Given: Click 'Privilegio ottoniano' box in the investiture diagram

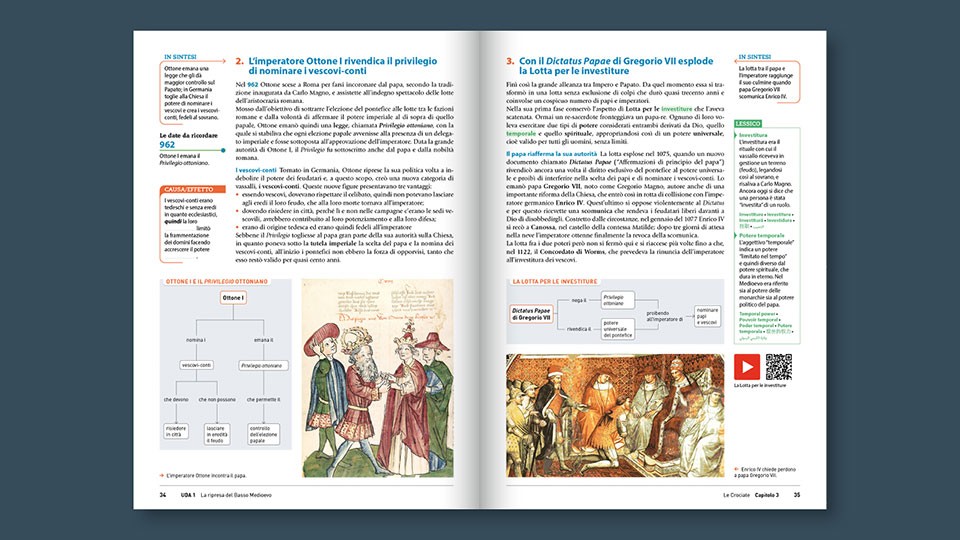Looking at the screenshot, I should point(617,300).
